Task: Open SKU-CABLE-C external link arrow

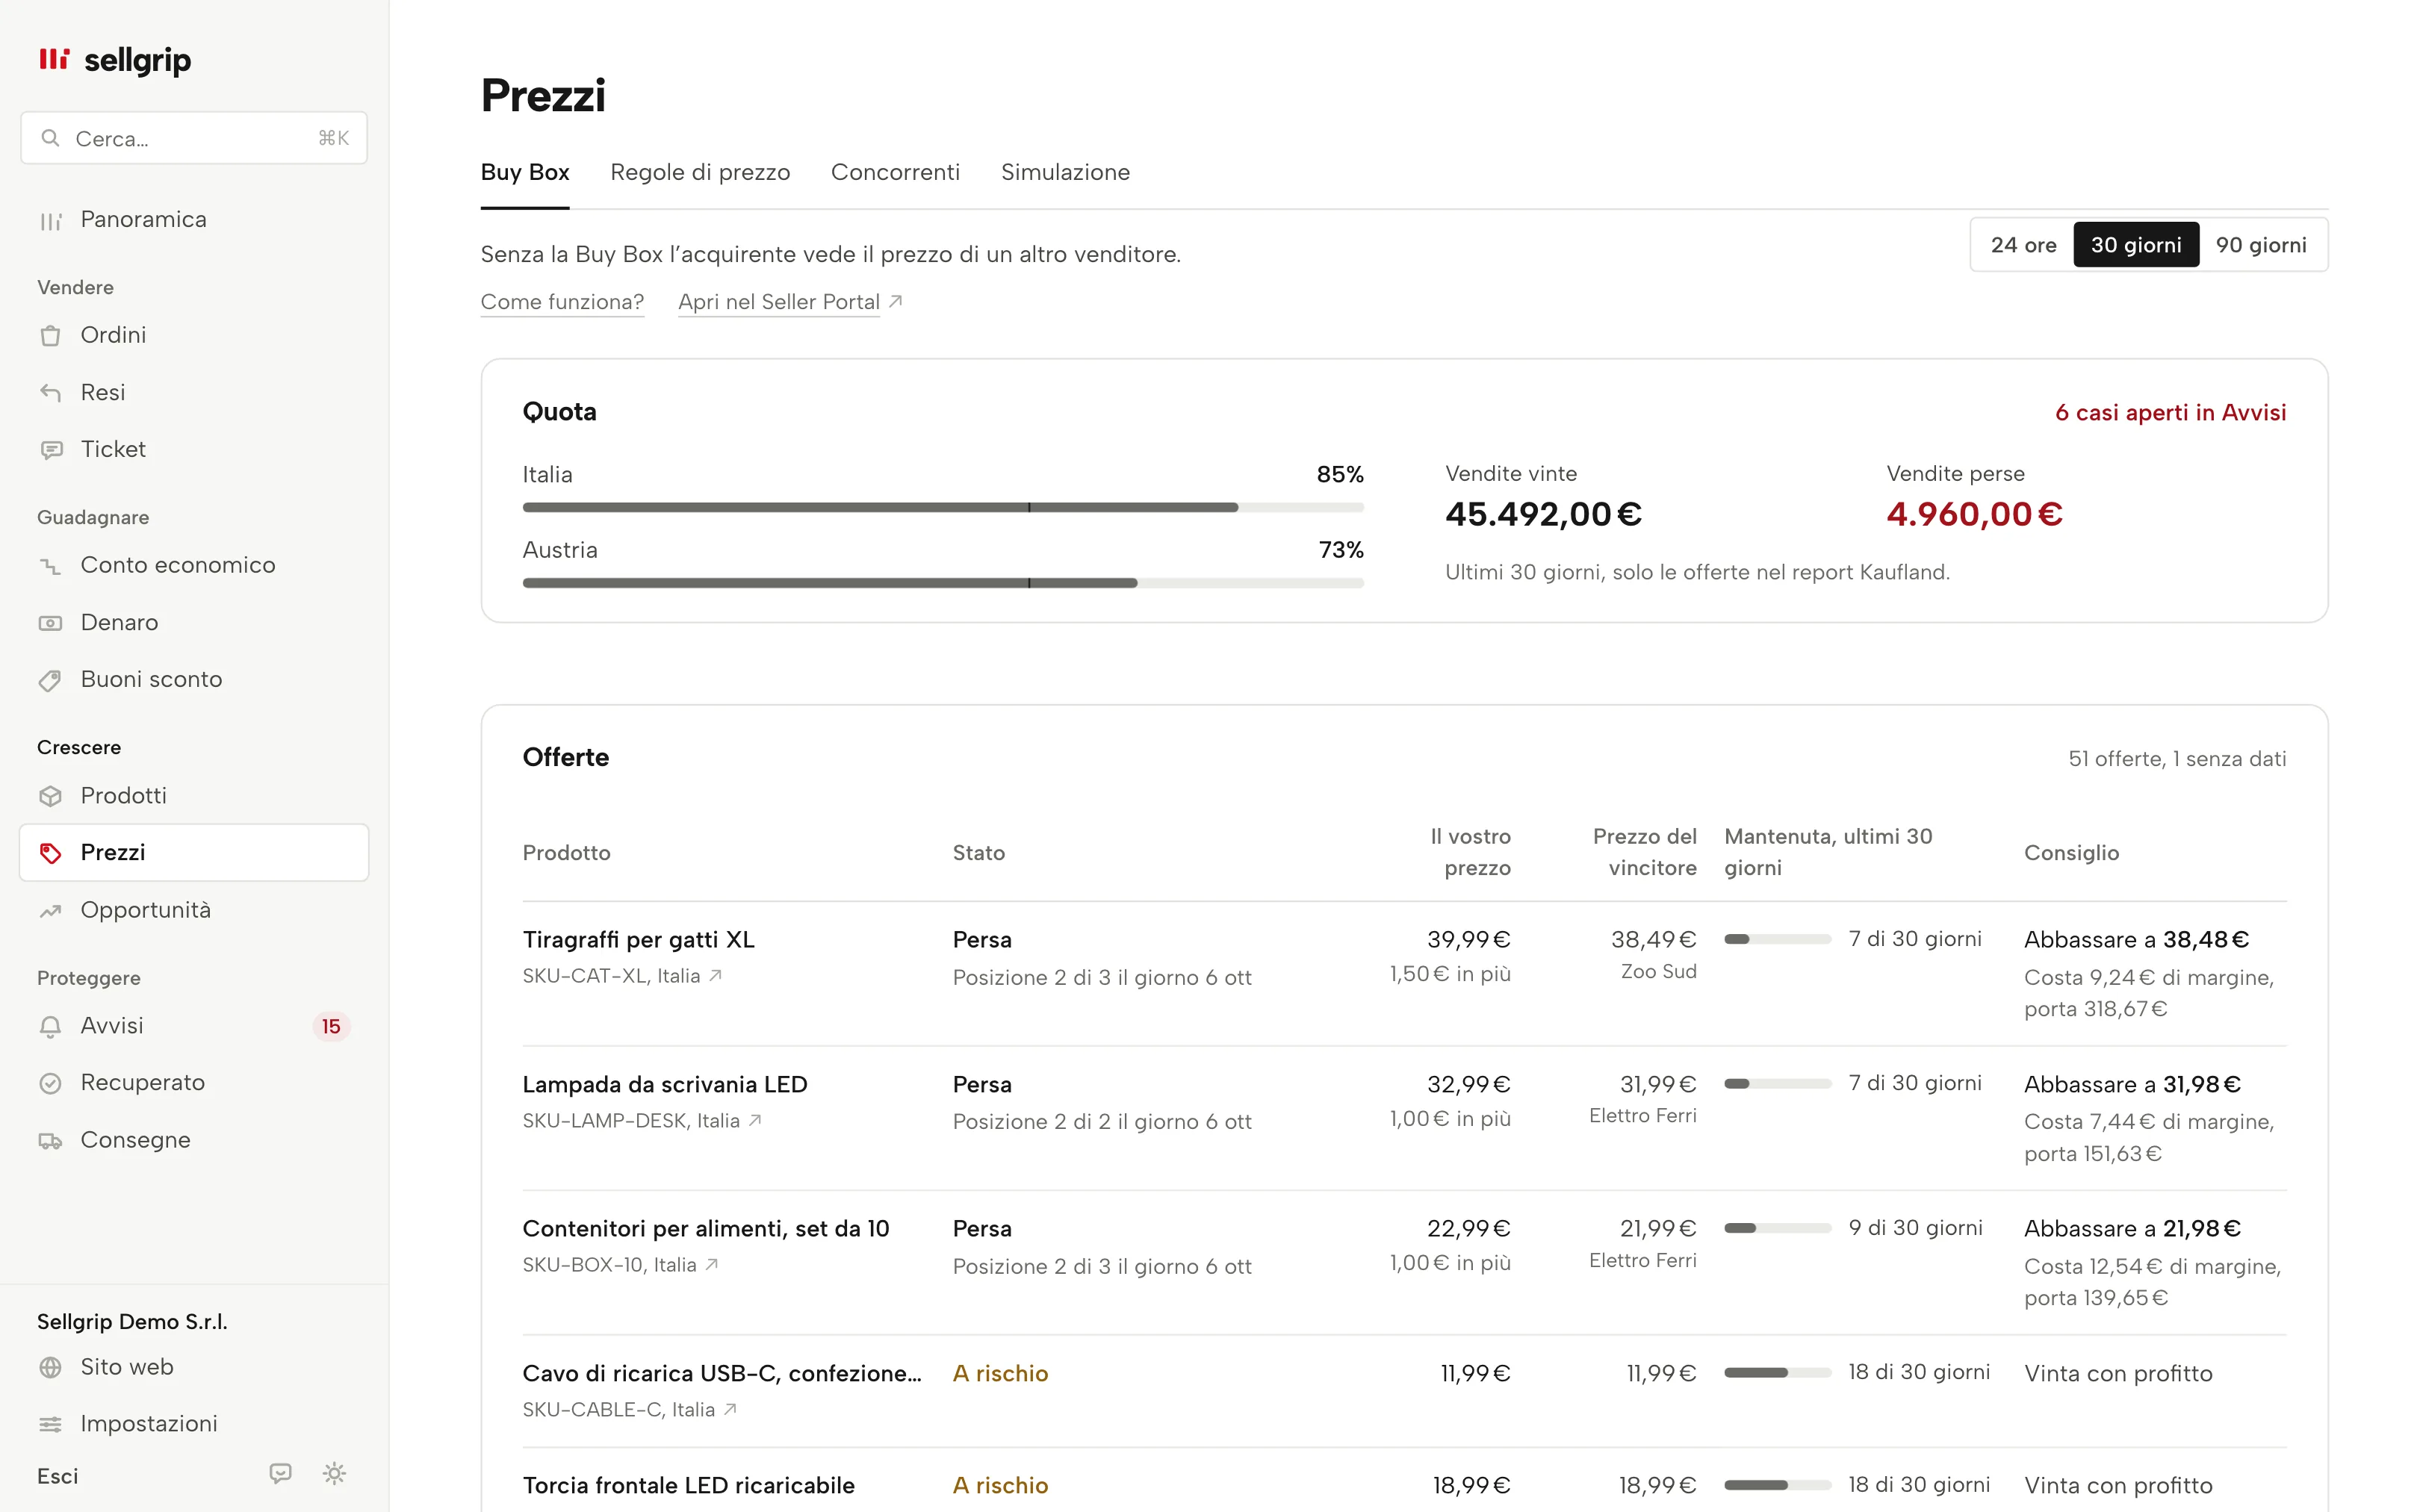Action: point(731,1409)
